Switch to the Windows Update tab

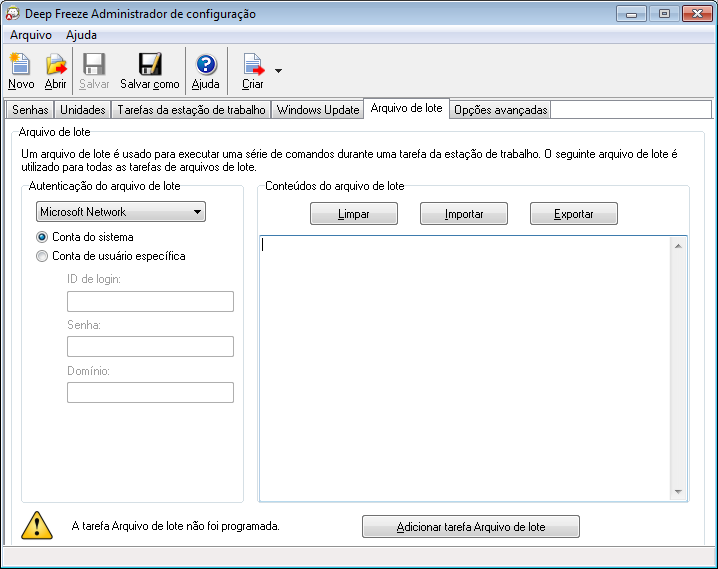coord(318,110)
